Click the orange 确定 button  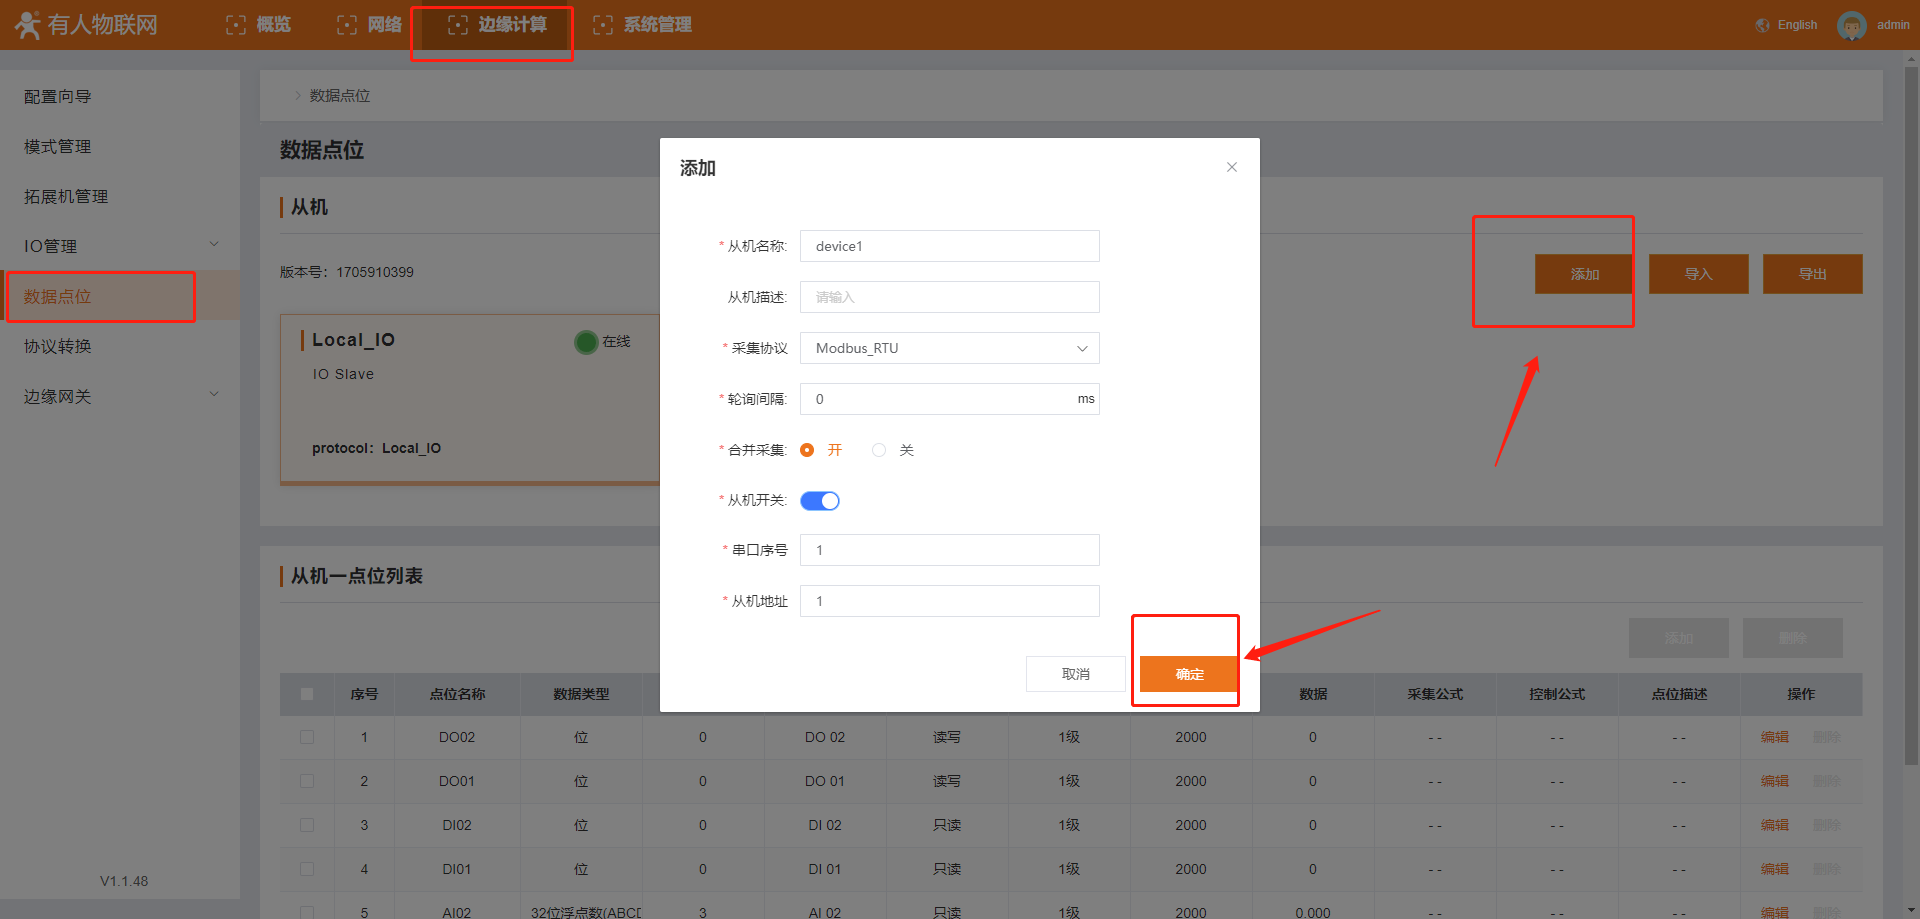(1189, 674)
